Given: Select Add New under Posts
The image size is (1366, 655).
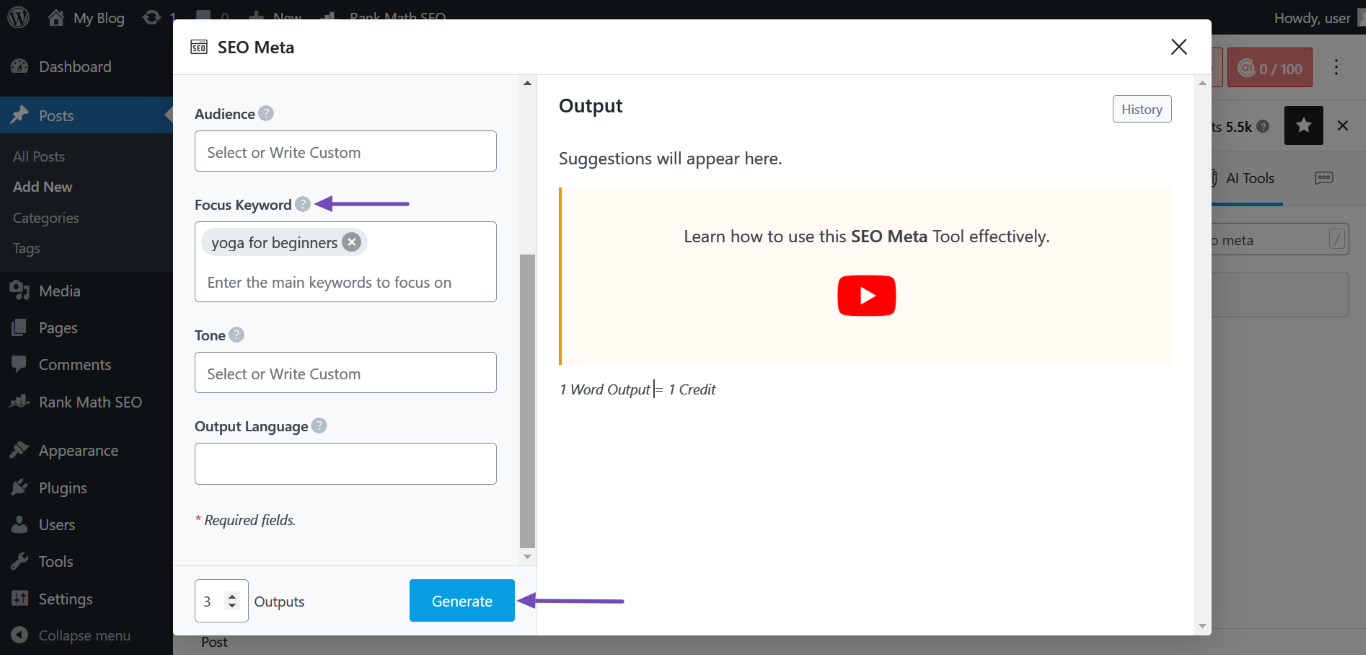Looking at the screenshot, I should (x=43, y=187).
